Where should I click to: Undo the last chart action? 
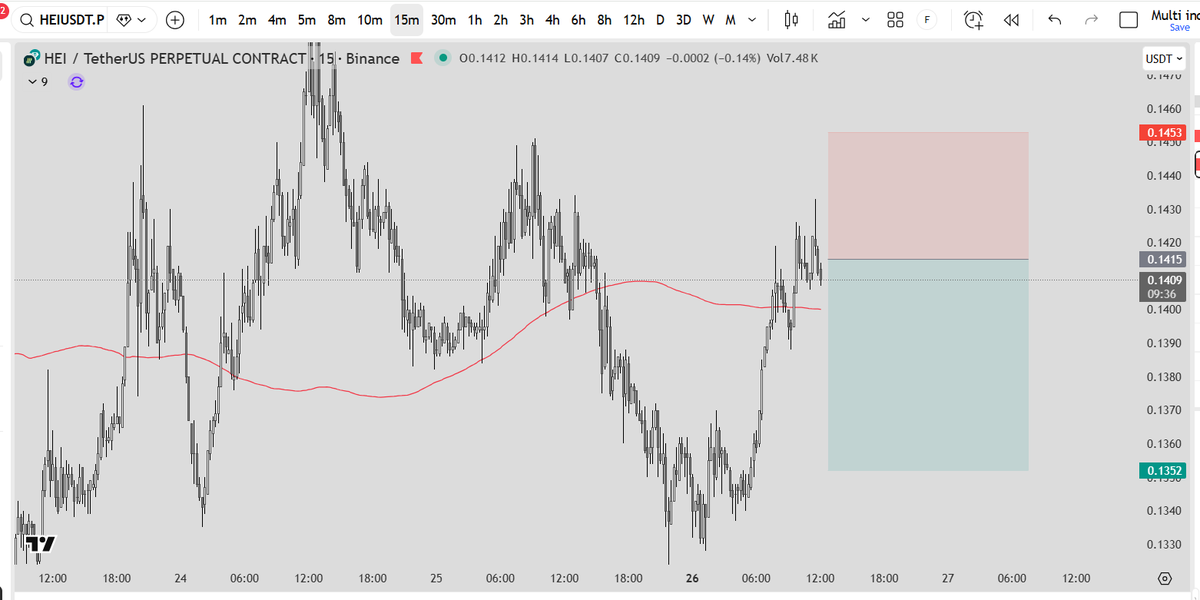(1054, 20)
